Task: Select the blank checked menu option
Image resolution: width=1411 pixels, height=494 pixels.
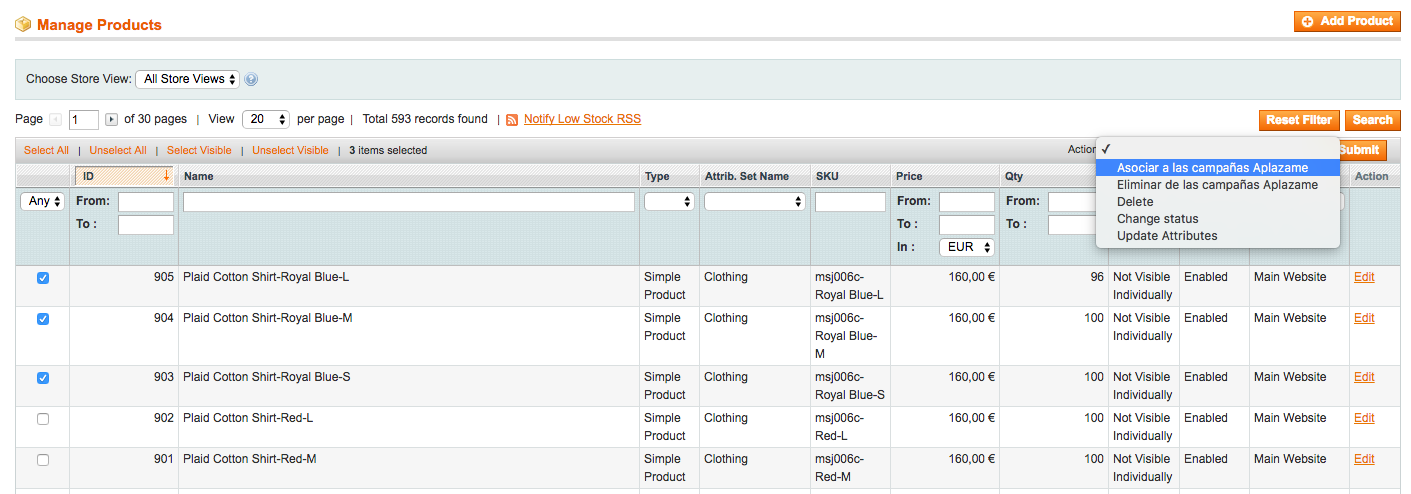Action: [1217, 149]
